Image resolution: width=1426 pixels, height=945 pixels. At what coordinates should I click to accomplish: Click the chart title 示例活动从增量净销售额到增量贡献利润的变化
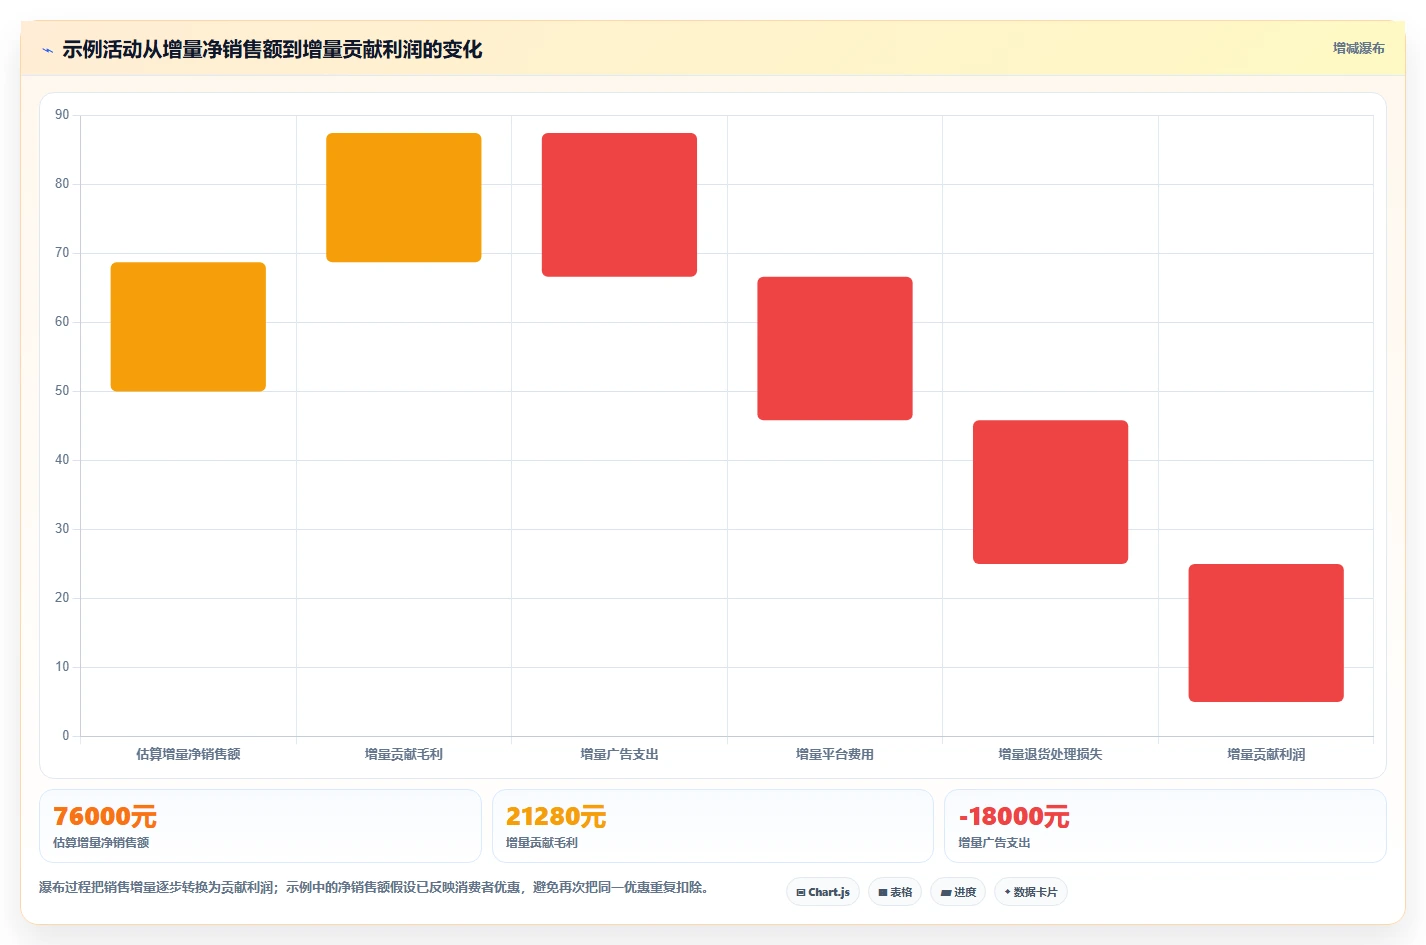(272, 49)
